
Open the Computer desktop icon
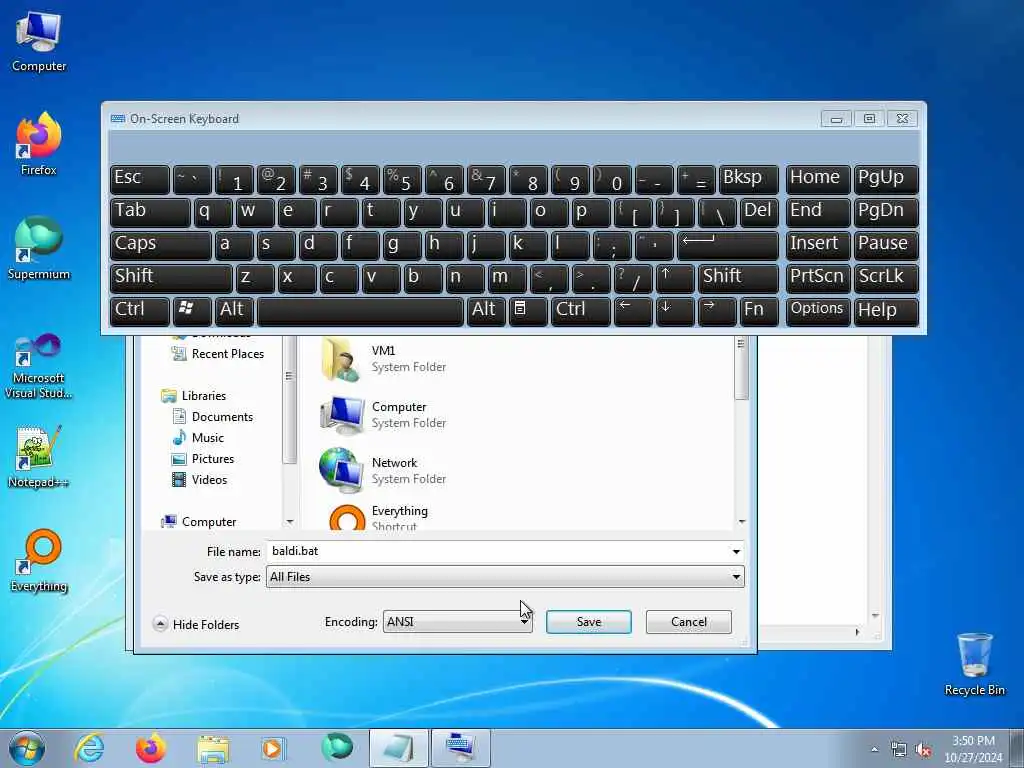click(39, 42)
